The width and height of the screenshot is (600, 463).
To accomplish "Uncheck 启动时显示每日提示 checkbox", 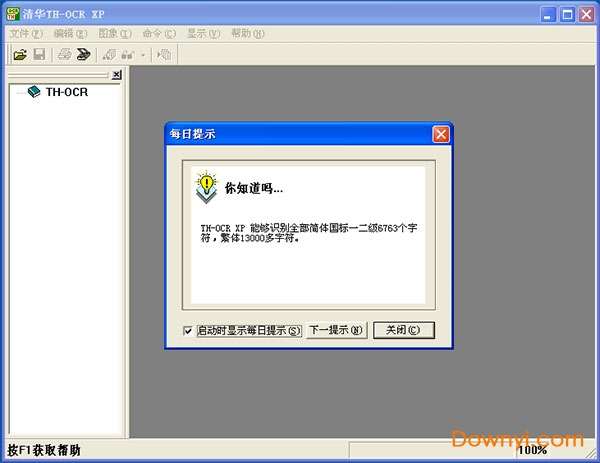I will click(188, 331).
